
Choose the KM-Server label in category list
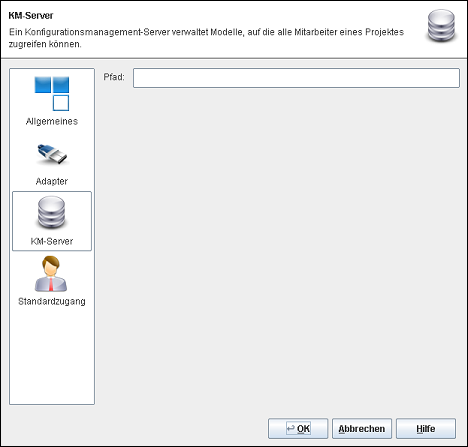(52, 241)
